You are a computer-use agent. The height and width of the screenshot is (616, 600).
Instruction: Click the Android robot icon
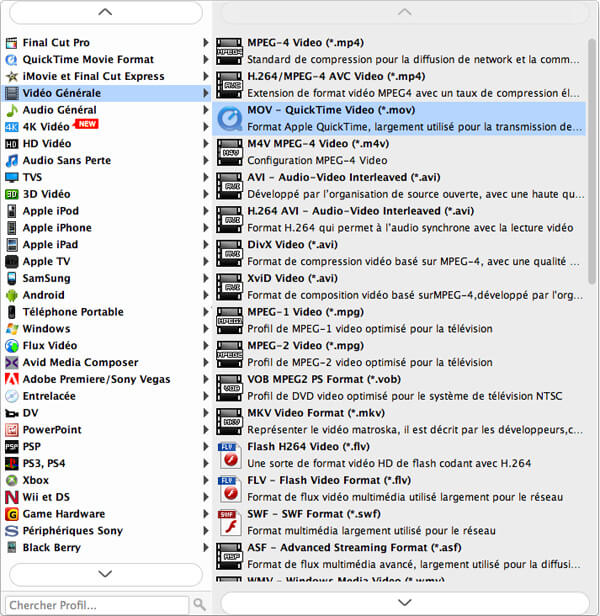[12, 296]
